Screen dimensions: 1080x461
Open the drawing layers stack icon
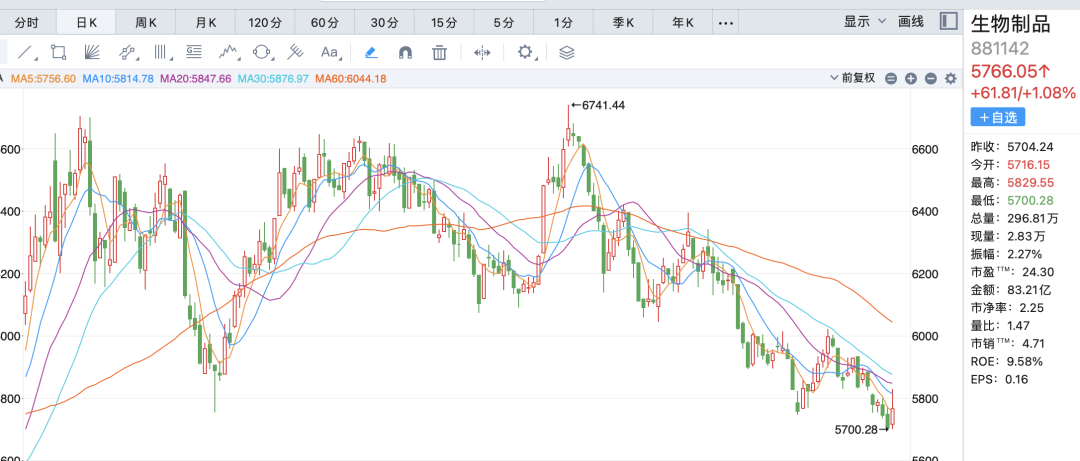(x=567, y=52)
